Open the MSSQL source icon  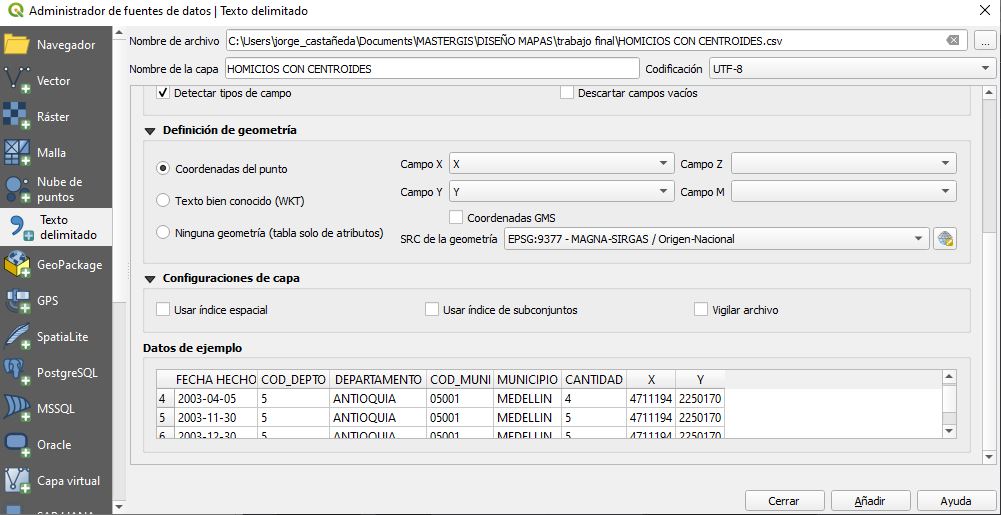point(17,408)
